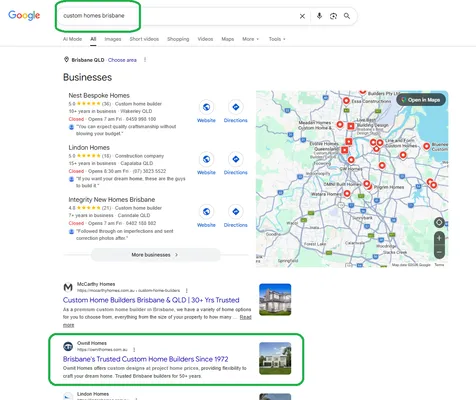Image resolution: width=476 pixels, height=400 pixels.
Task: Click the Website label under Lindon Homes globe
Action: pos(206,172)
